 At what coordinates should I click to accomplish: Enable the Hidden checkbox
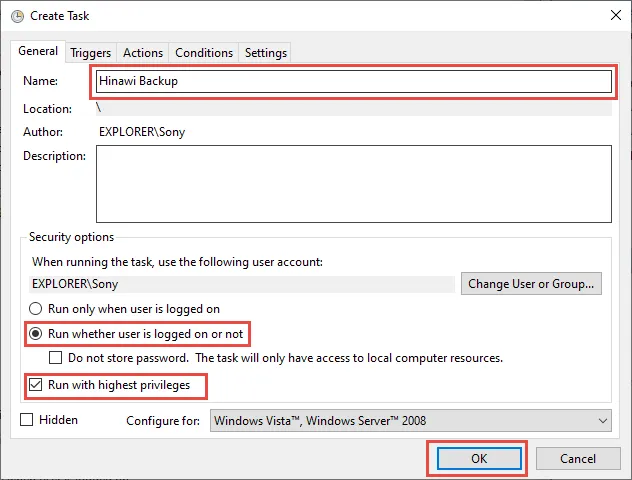tap(27, 420)
